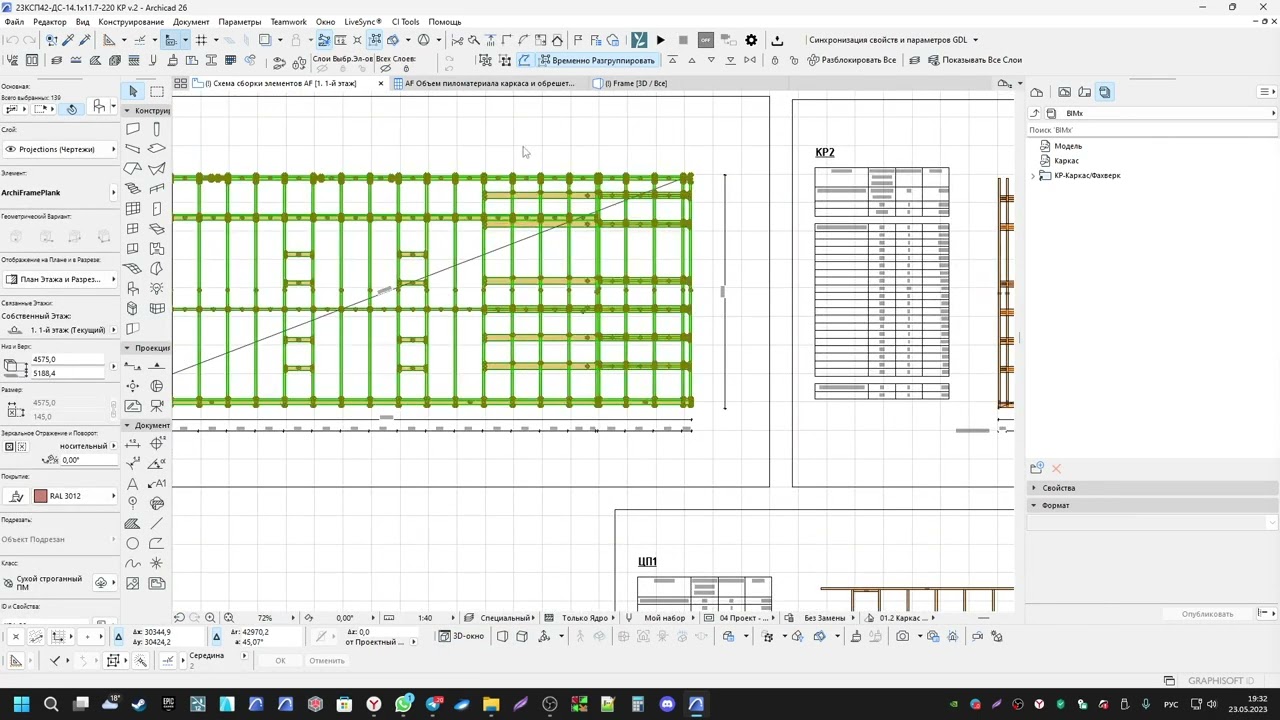
Task: Open the Projections (Чертежи) layer dropdown
Action: [x=60, y=149]
